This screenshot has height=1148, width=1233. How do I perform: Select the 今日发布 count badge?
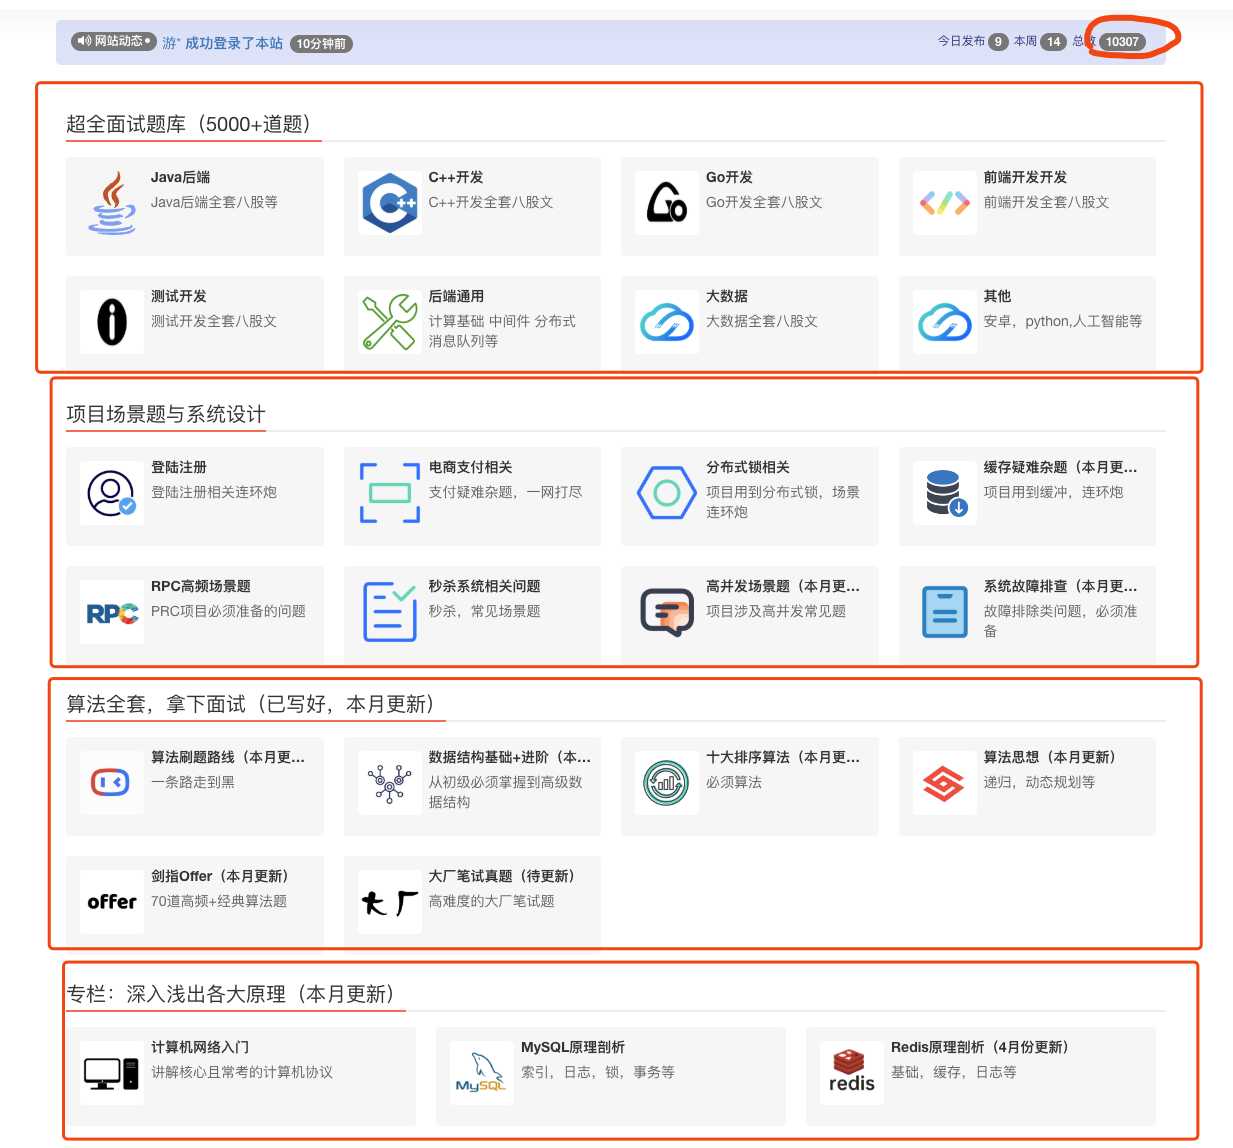coord(998,42)
